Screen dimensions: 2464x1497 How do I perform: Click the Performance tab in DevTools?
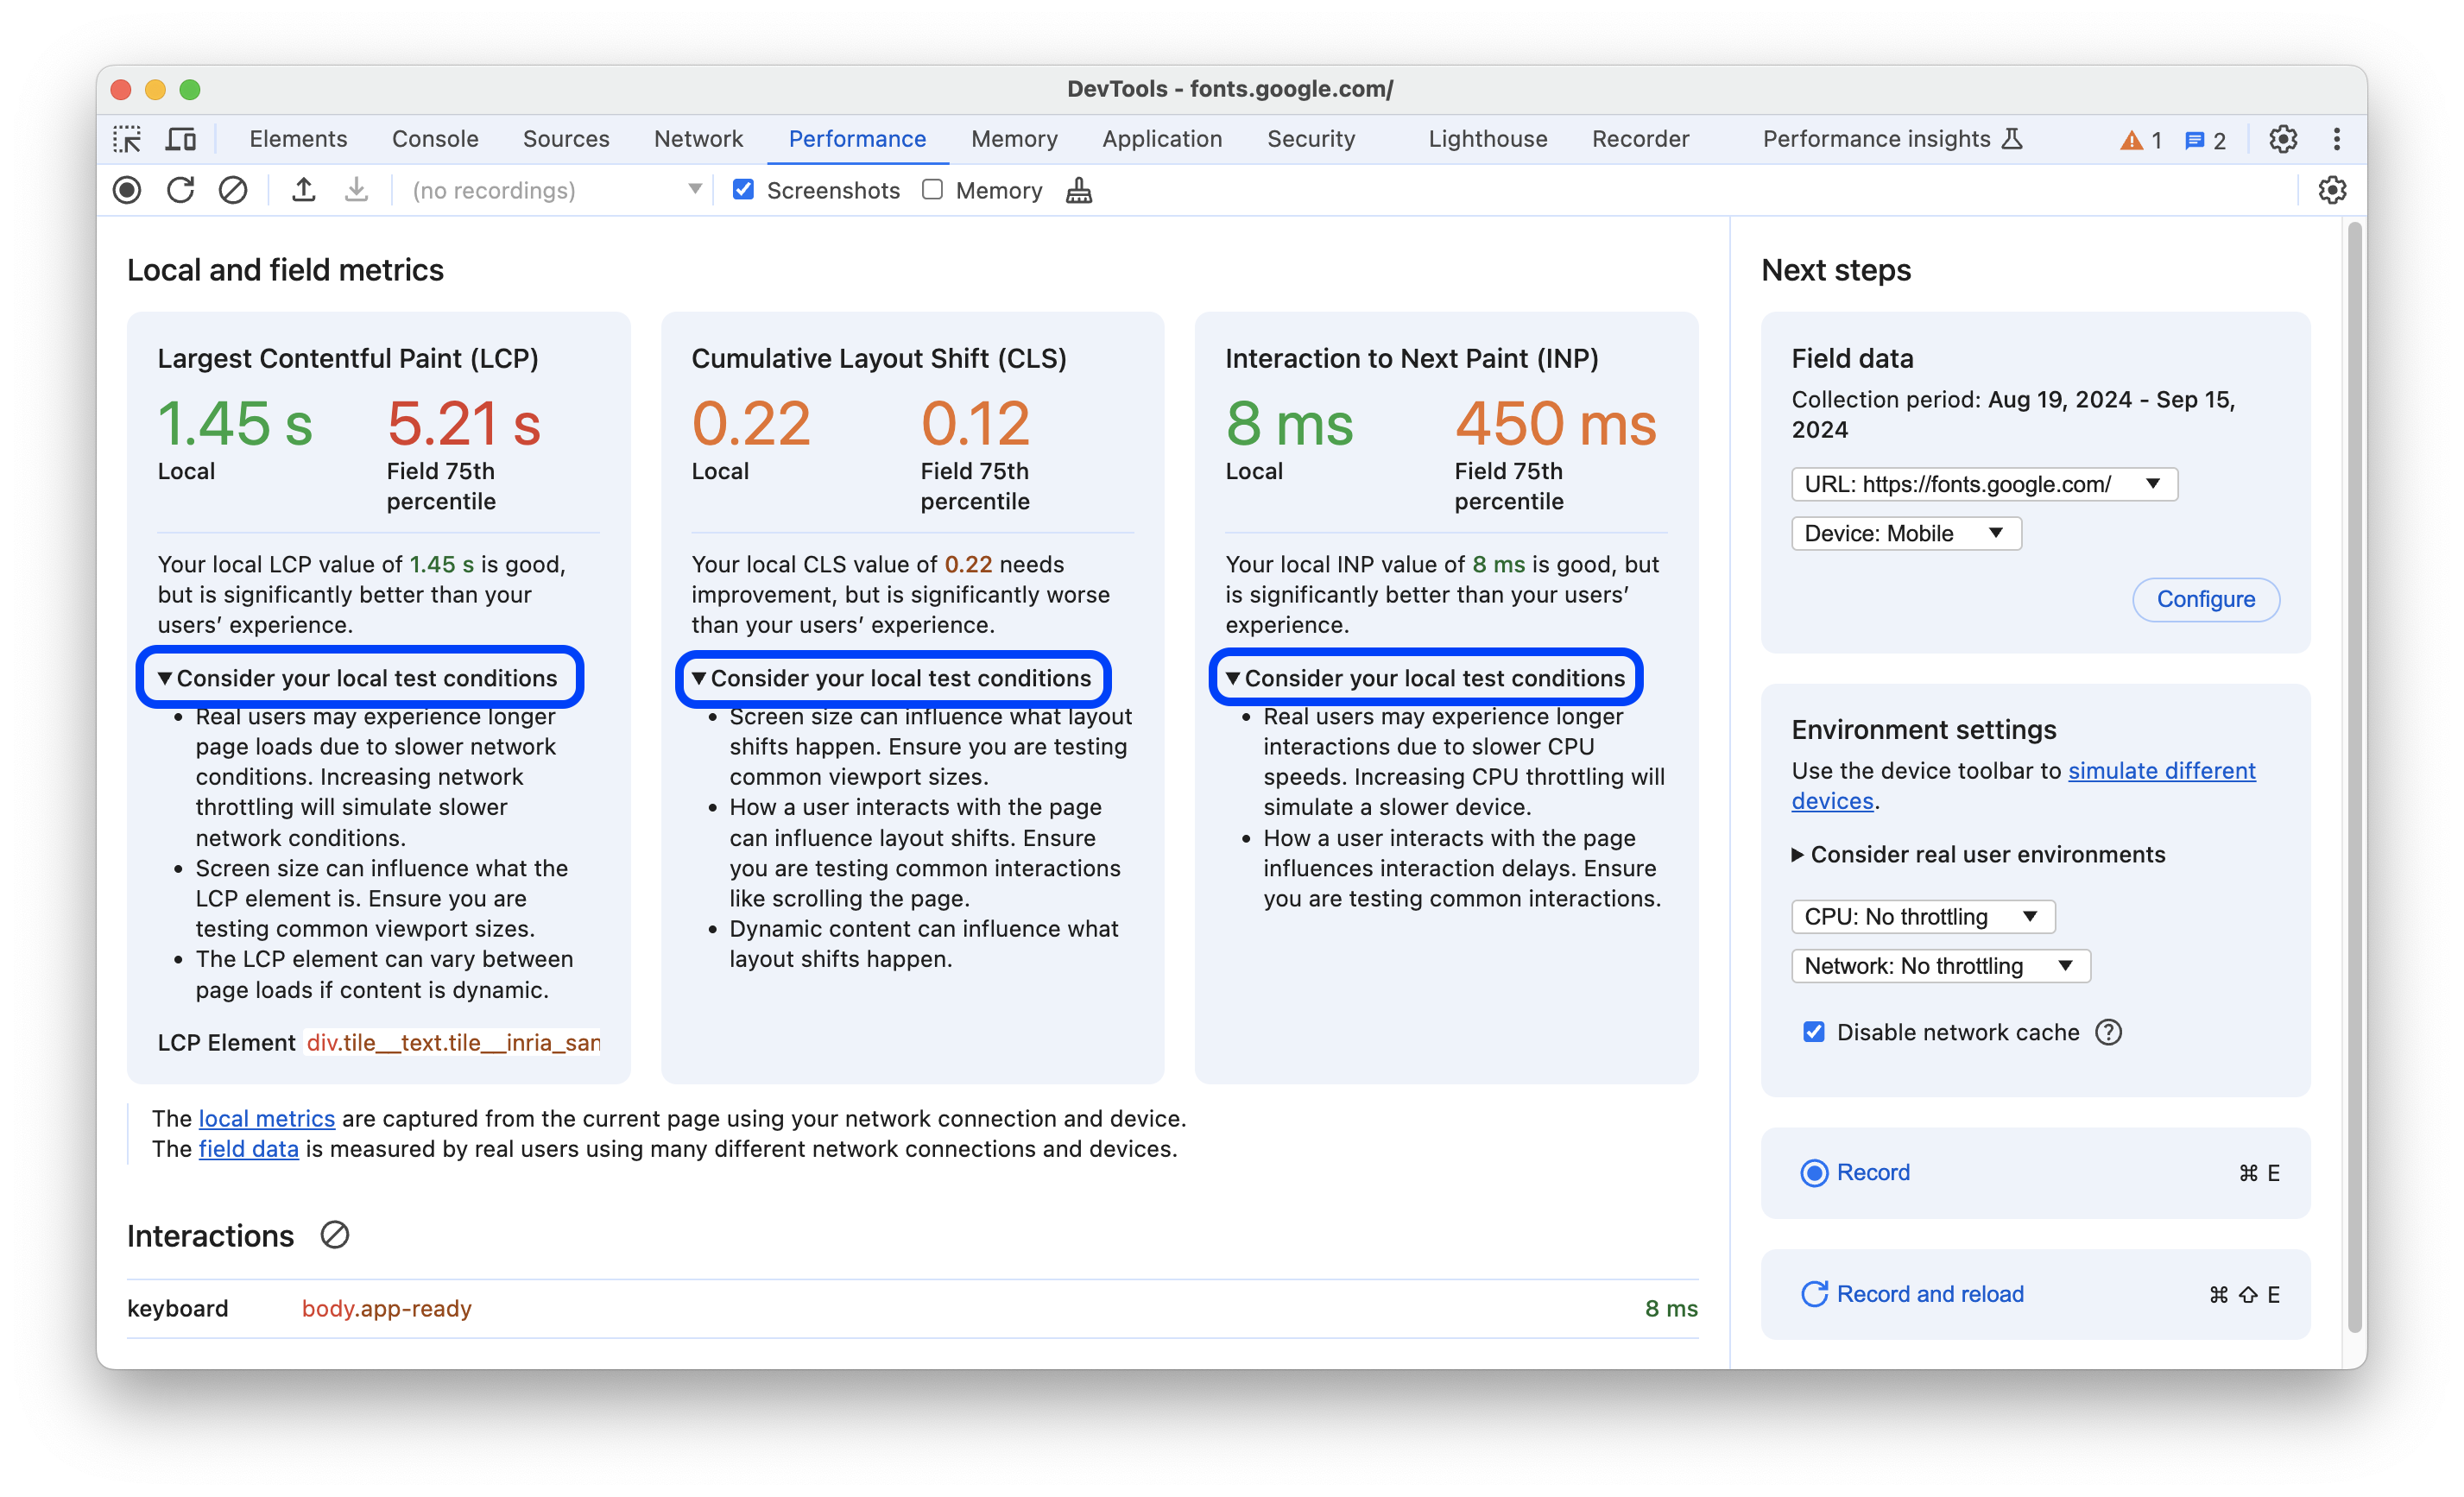[856, 137]
